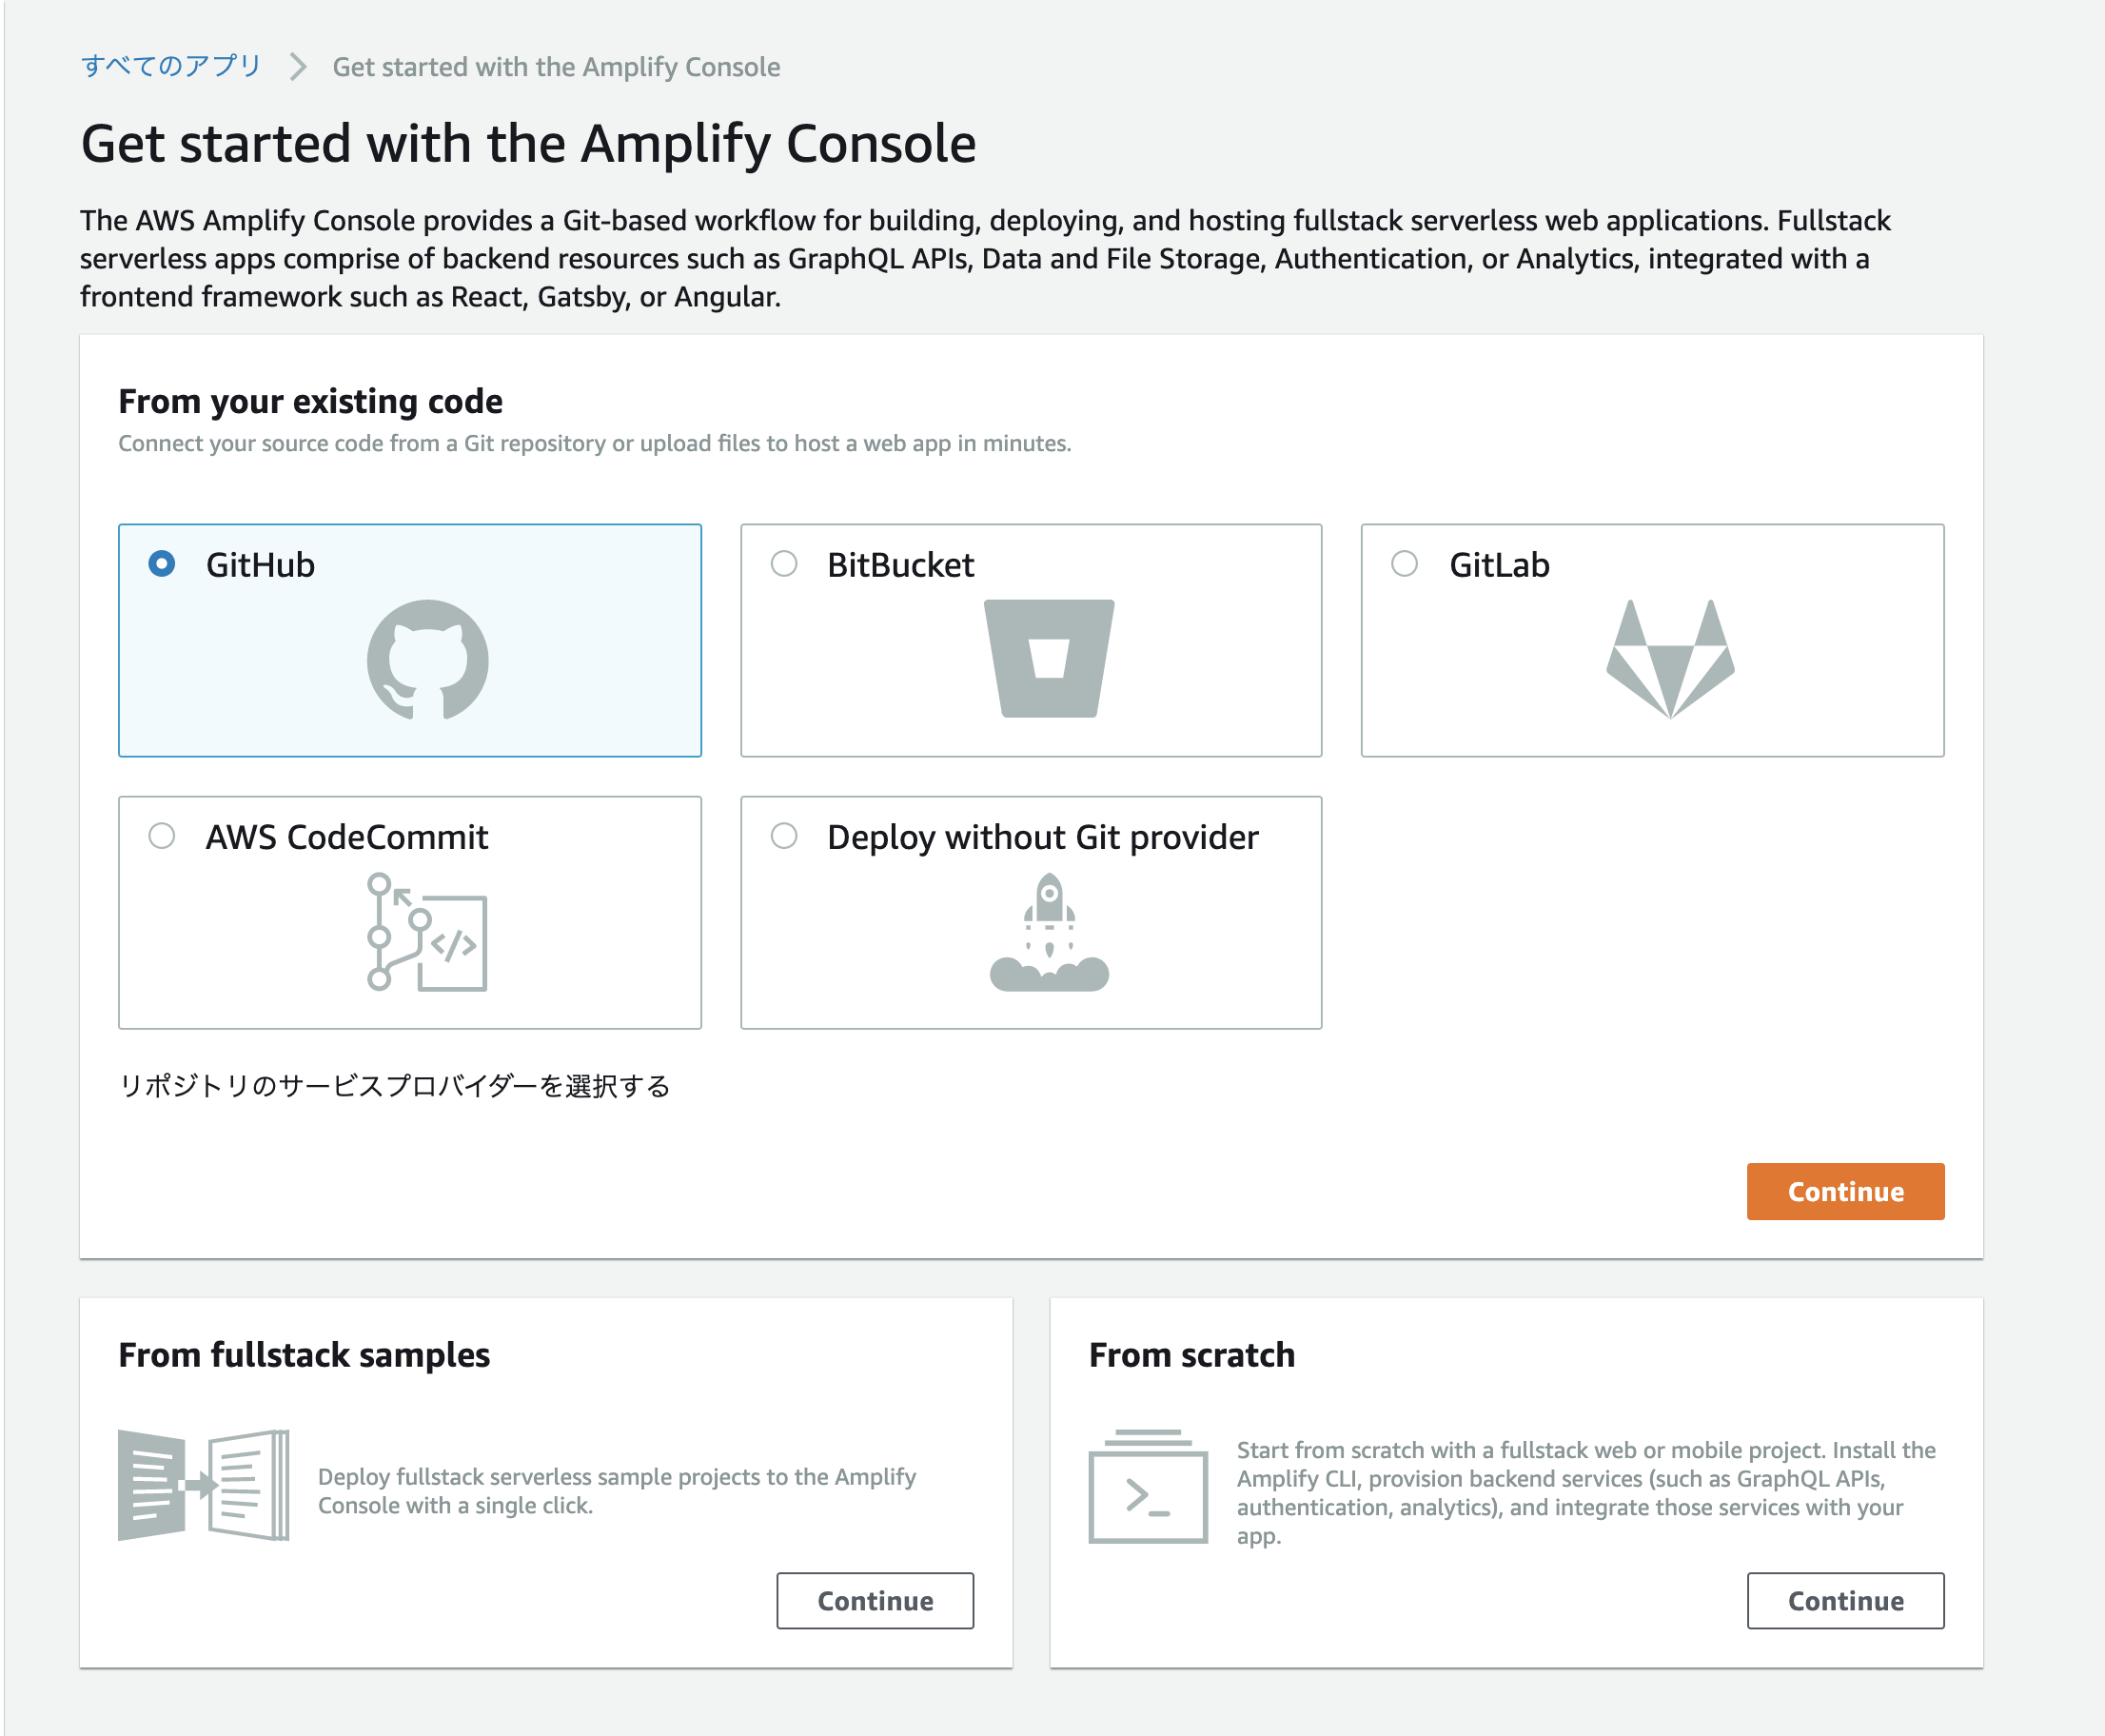Click the fullstack samples document icon
The image size is (2105, 1736).
pyautogui.click(x=204, y=1485)
